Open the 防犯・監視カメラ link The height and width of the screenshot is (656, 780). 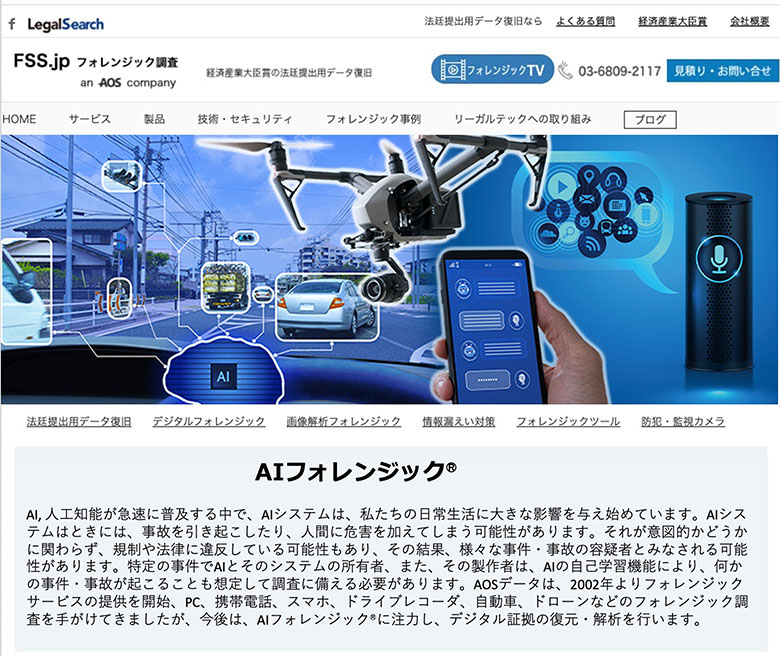pos(697,422)
